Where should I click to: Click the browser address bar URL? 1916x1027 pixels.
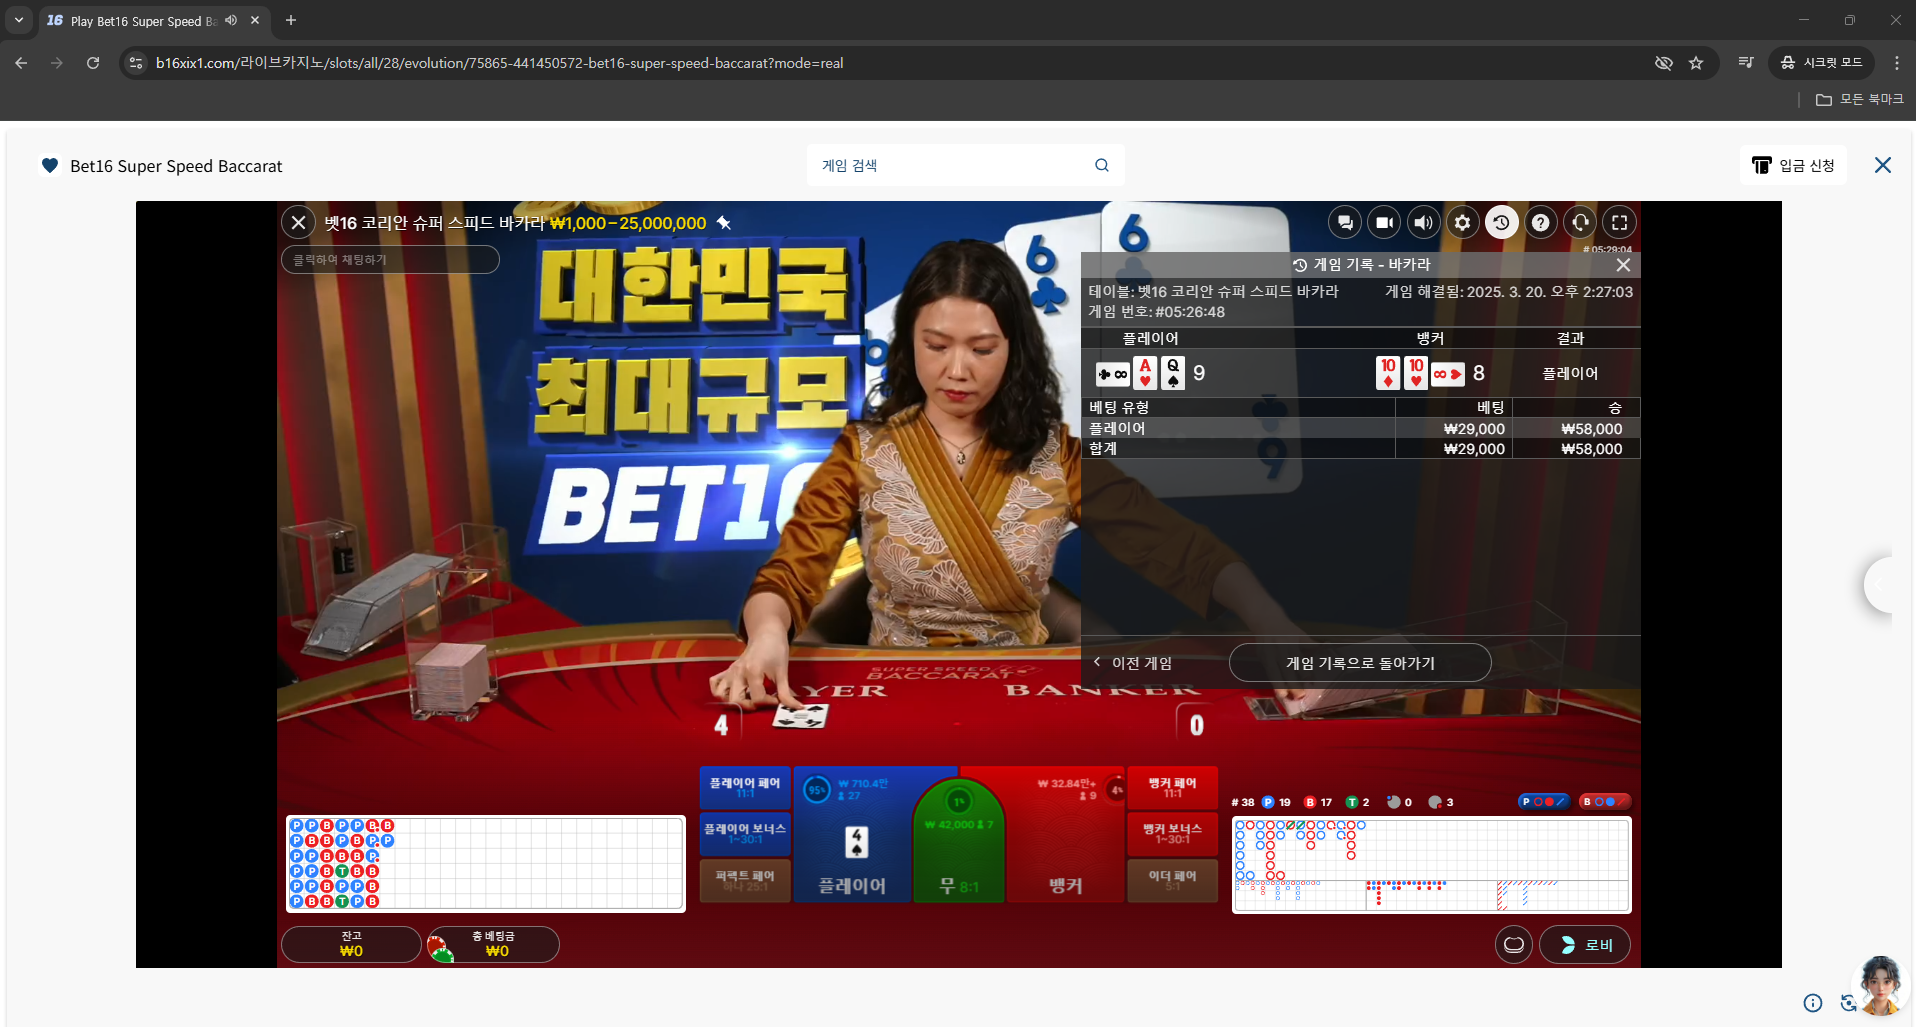499,63
